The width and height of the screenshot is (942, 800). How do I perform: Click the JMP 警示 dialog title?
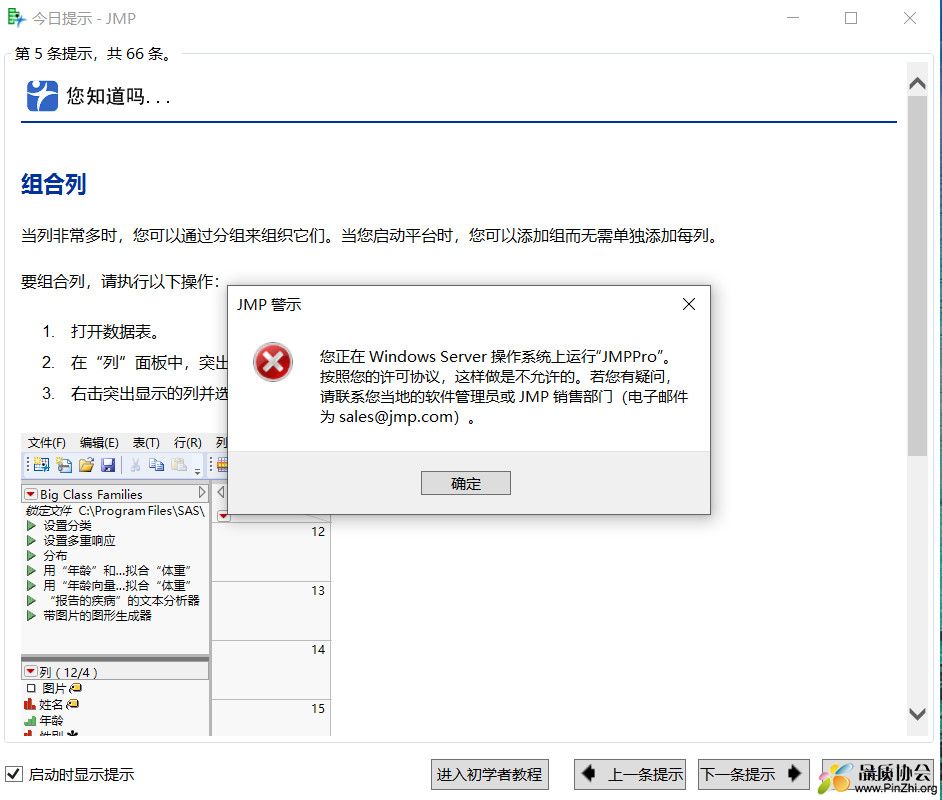tap(269, 305)
